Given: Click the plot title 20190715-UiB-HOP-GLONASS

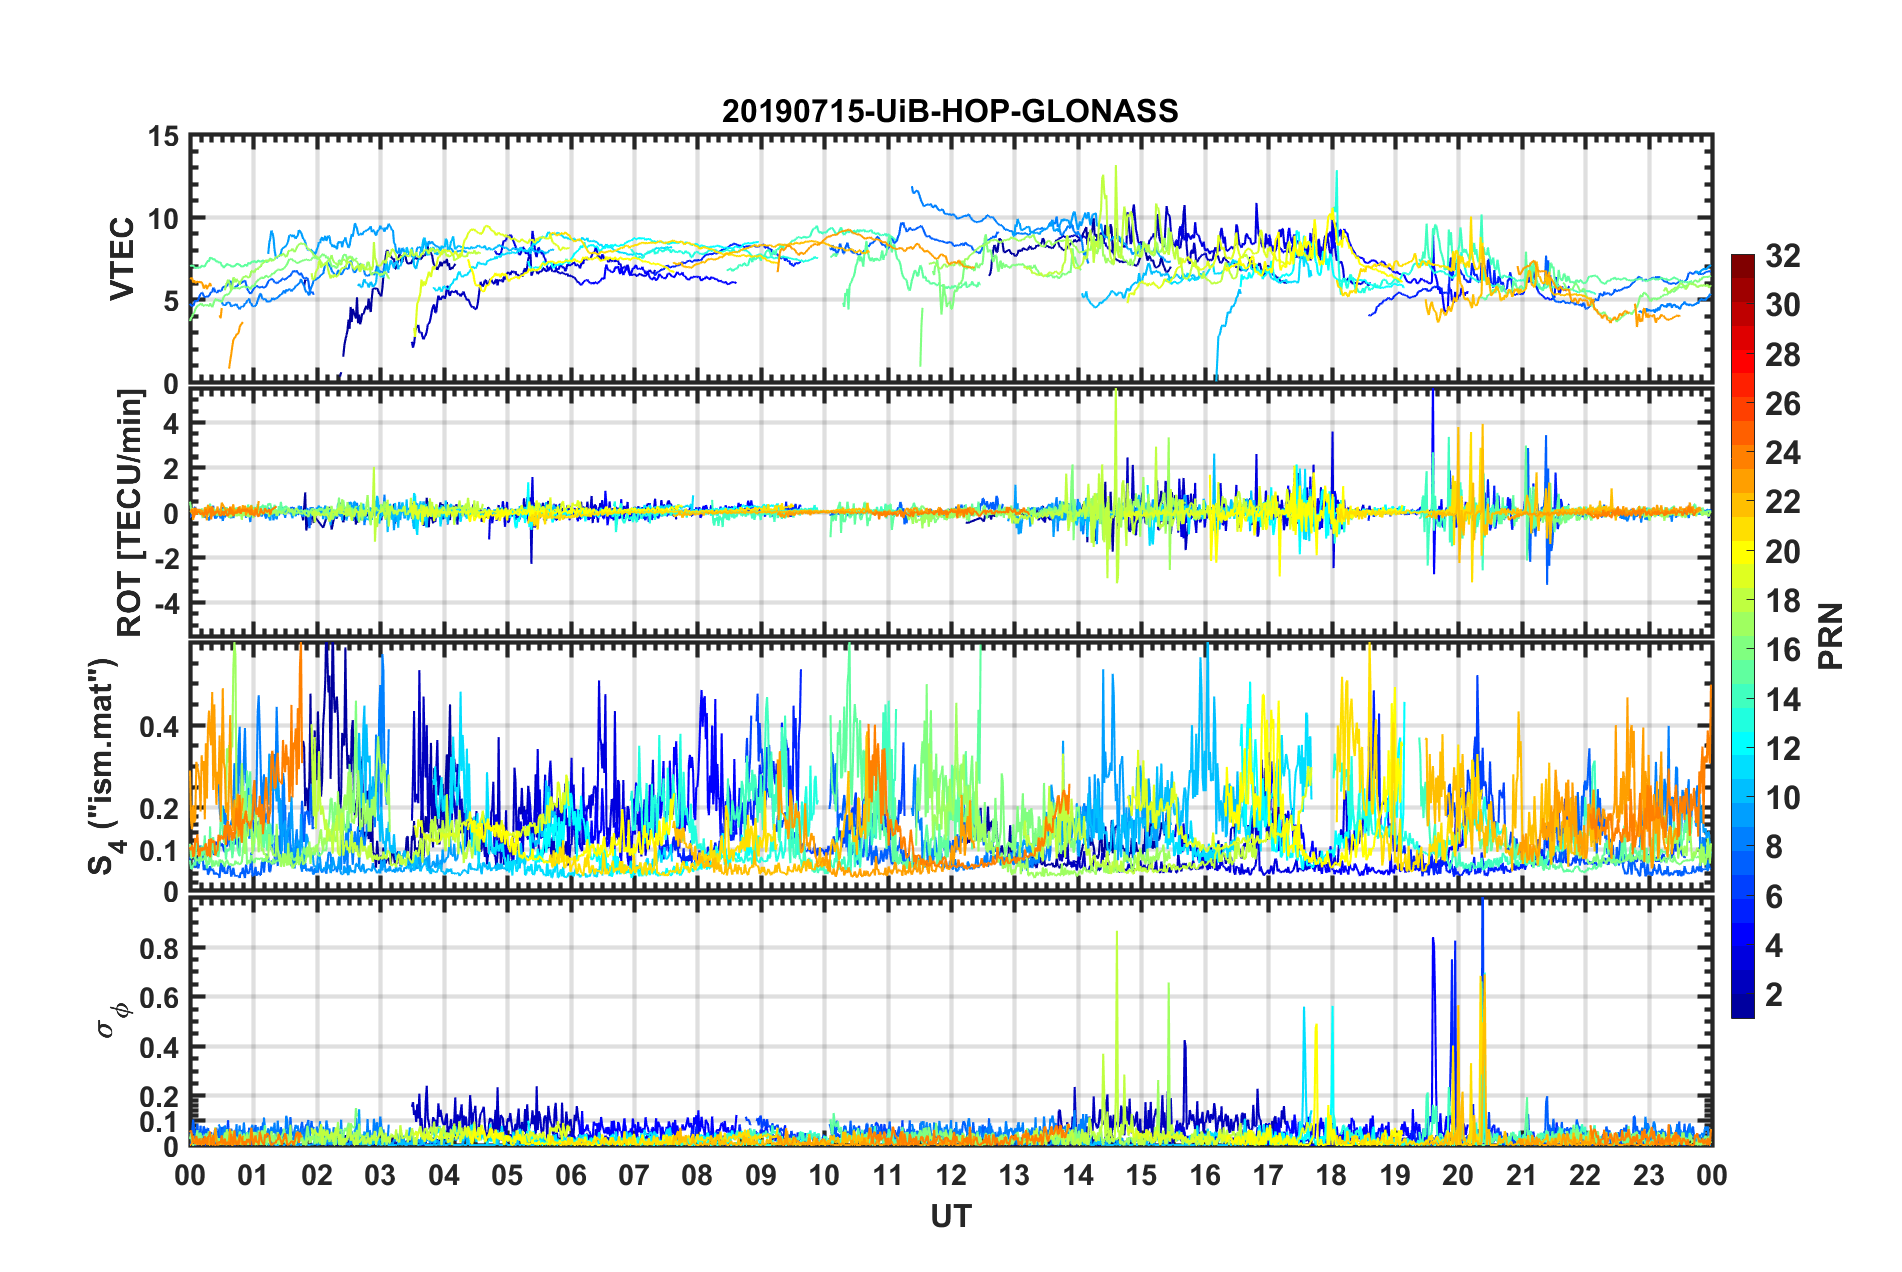Looking at the screenshot, I should [x=950, y=111].
